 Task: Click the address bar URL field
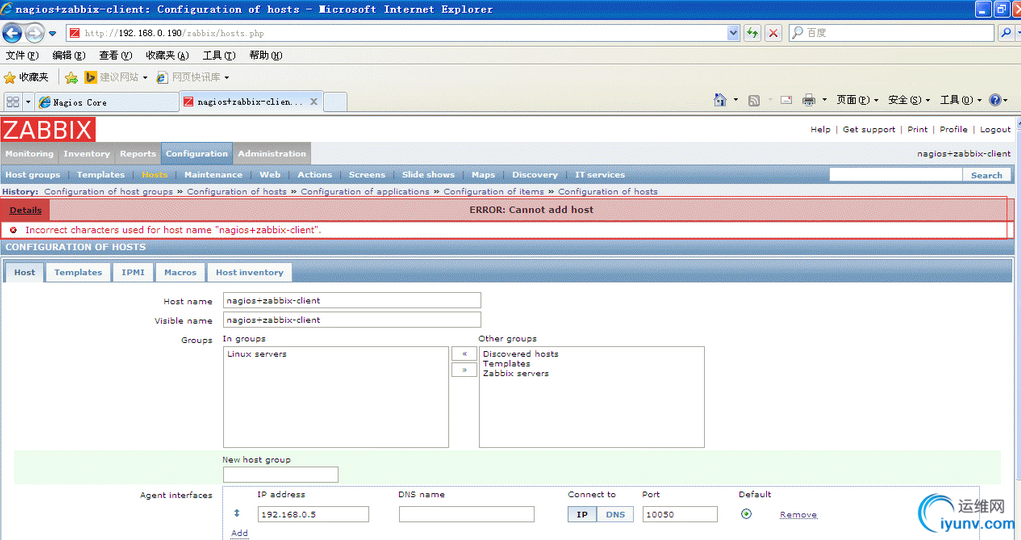coord(397,33)
